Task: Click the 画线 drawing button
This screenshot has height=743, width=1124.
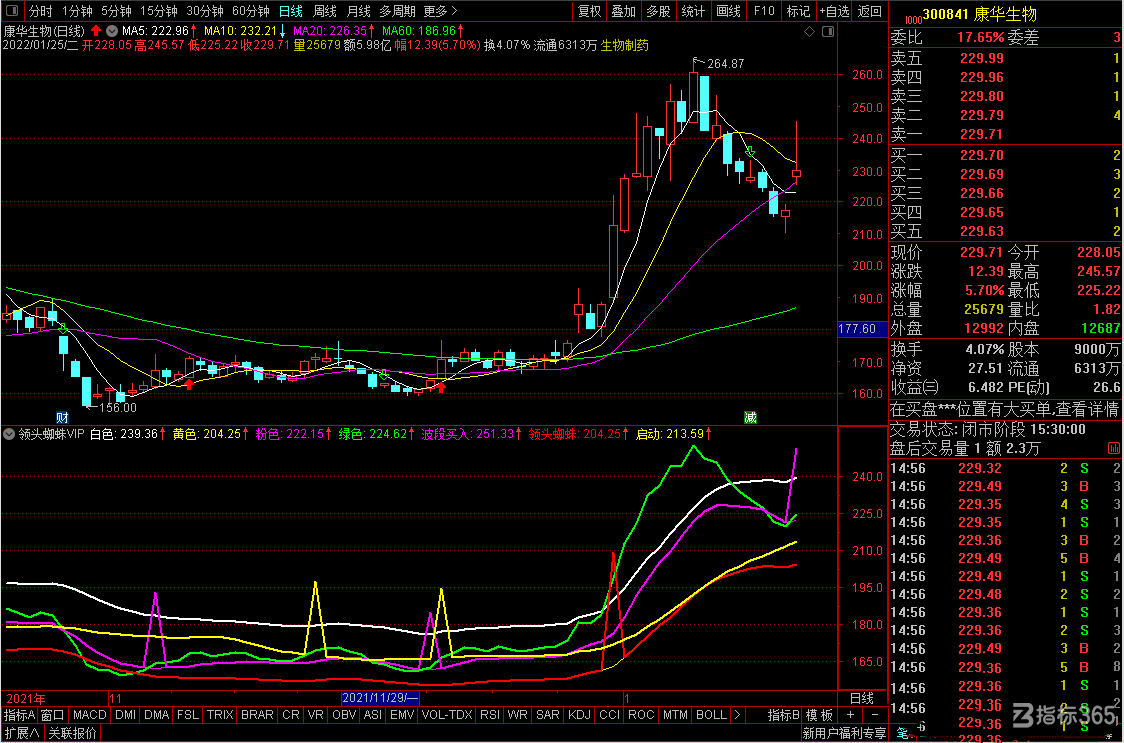Action: point(728,11)
